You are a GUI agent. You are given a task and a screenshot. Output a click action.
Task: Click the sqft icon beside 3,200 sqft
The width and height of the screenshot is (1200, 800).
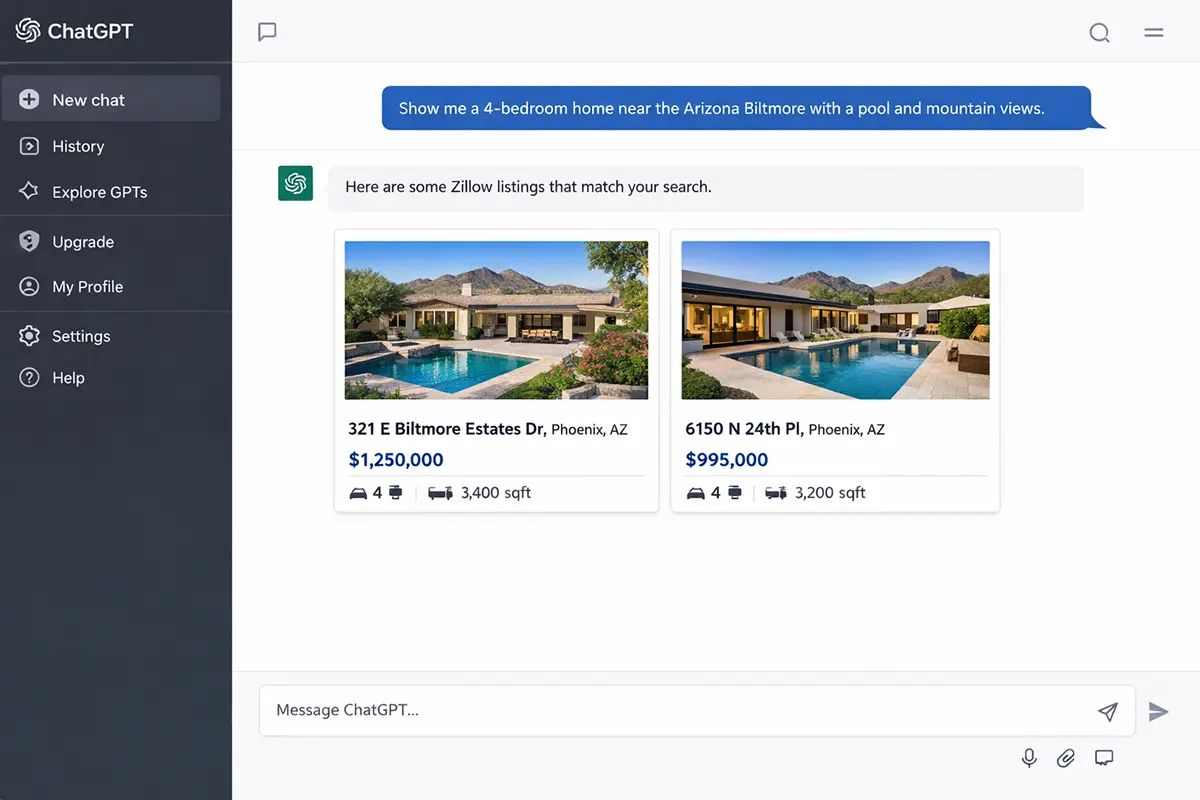776,493
